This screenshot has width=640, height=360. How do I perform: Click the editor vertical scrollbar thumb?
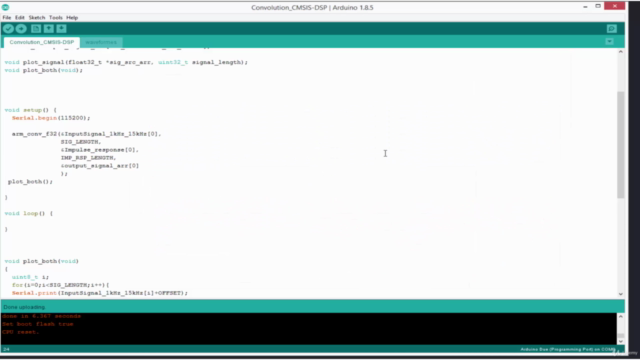[x=620, y=145]
